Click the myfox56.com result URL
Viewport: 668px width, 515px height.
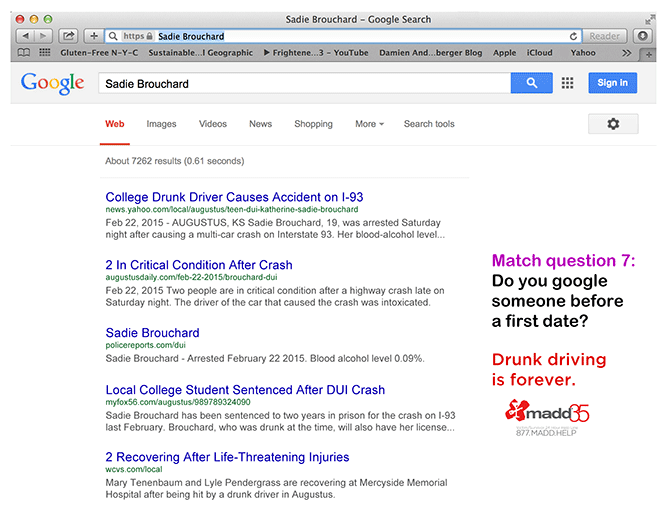click(x=178, y=402)
